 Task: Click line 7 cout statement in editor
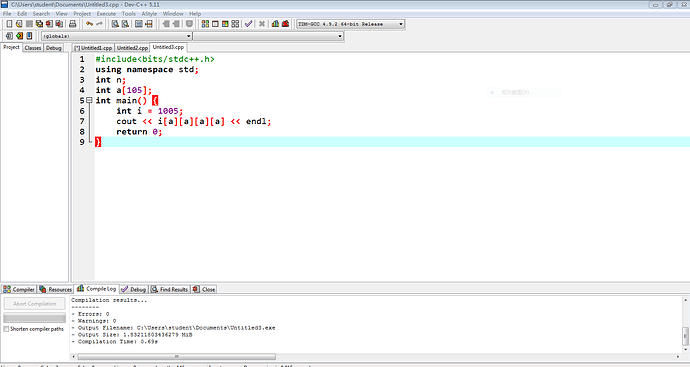click(x=194, y=121)
